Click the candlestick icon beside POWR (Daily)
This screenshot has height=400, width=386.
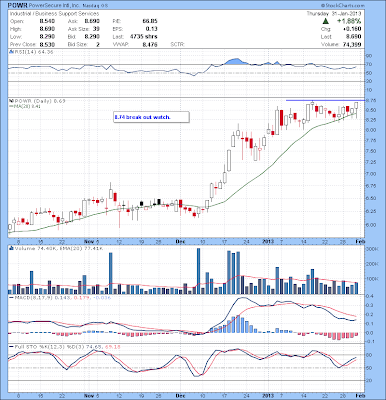click(11, 101)
